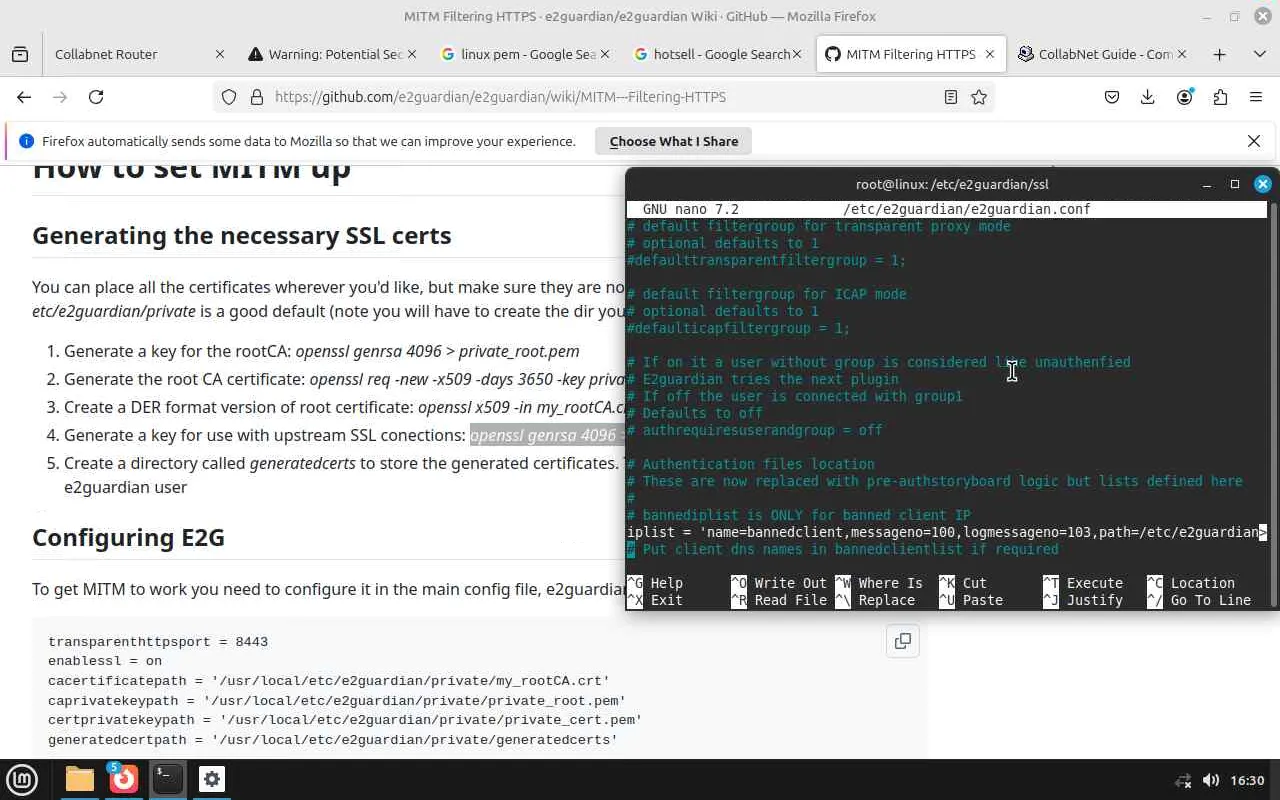Click the highlighted openssl genrsa 4096 command
1280x800 pixels.
(x=547, y=435)
